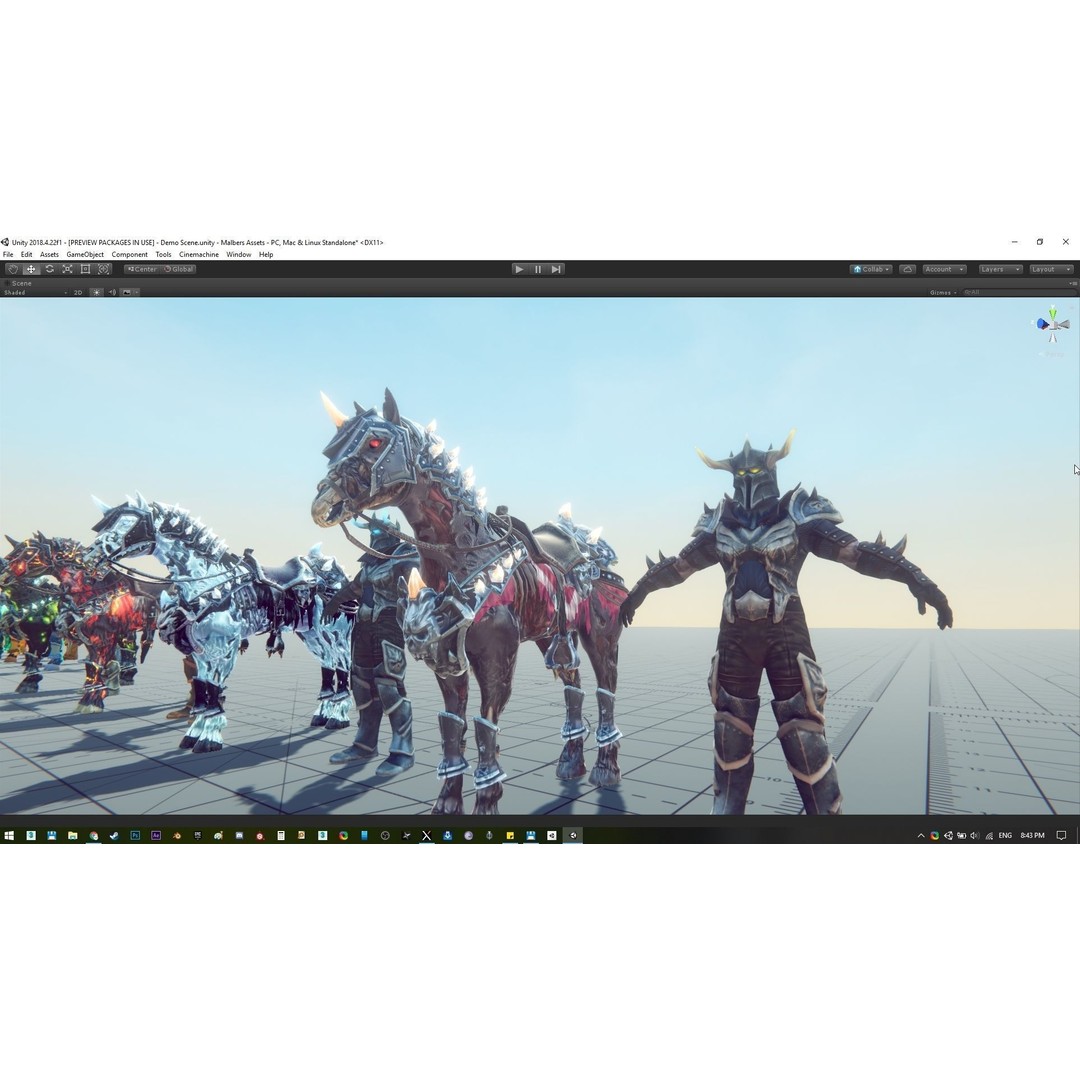Open the File menu
1080x1080 pixels.
(x=8, y=255)
